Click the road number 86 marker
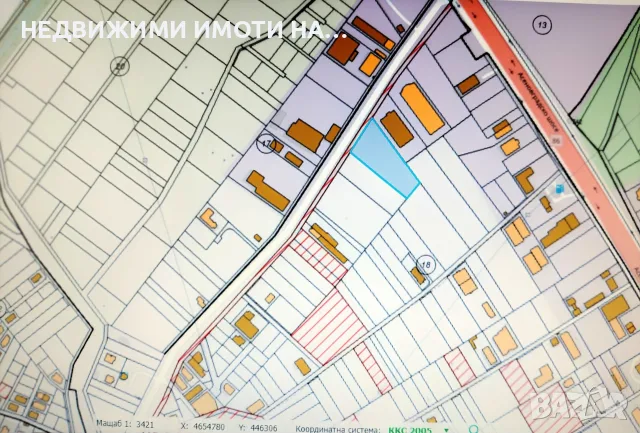The image size is (640, 433). pos(555,141)
